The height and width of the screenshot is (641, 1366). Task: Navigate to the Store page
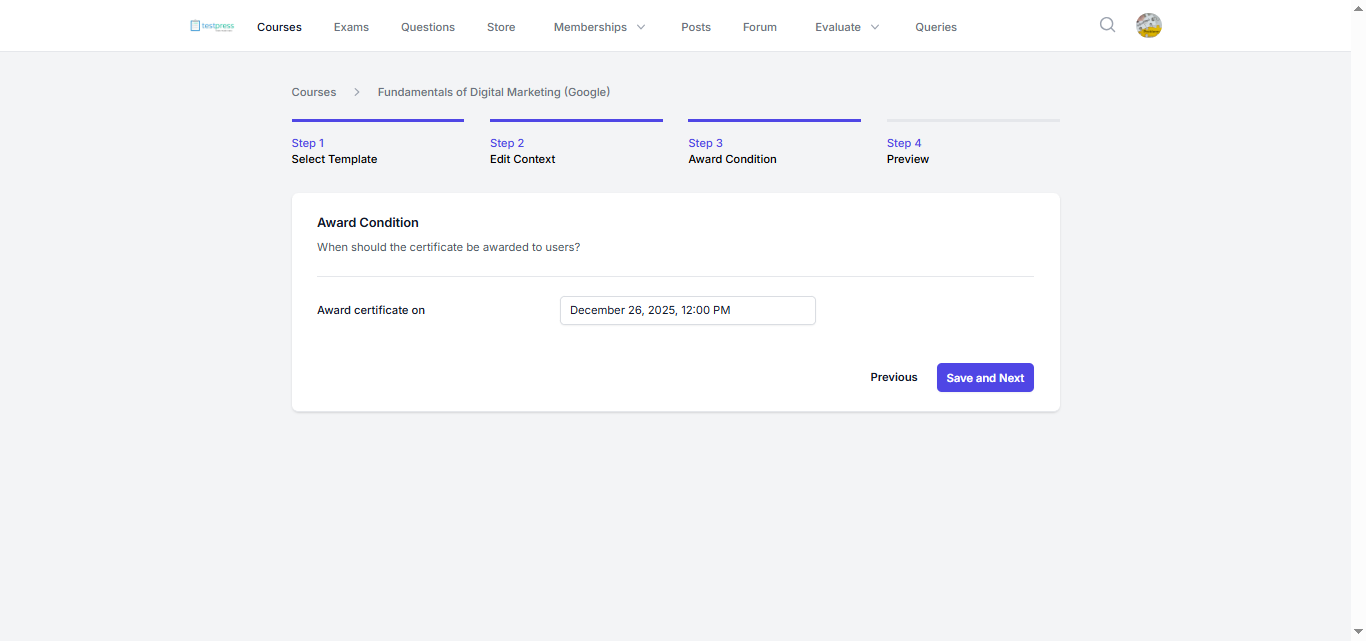click(x=501, y=27)
